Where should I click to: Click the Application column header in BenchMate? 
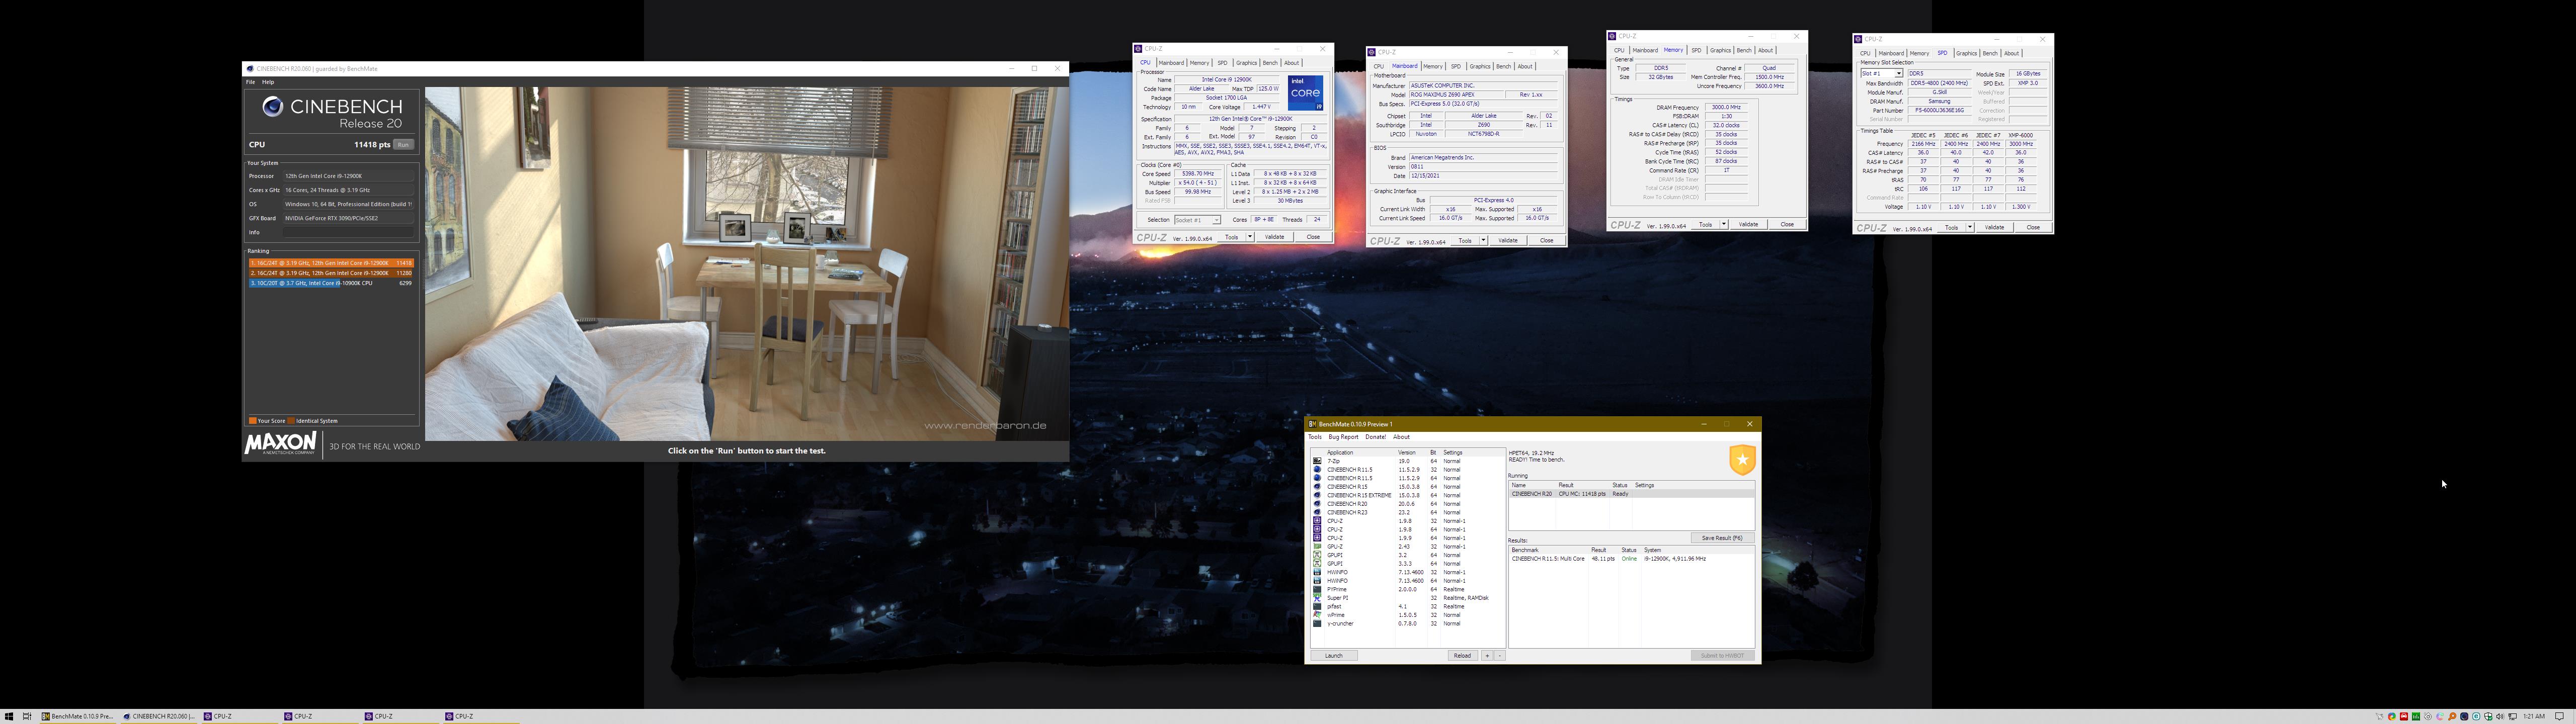click(1340, 453)
